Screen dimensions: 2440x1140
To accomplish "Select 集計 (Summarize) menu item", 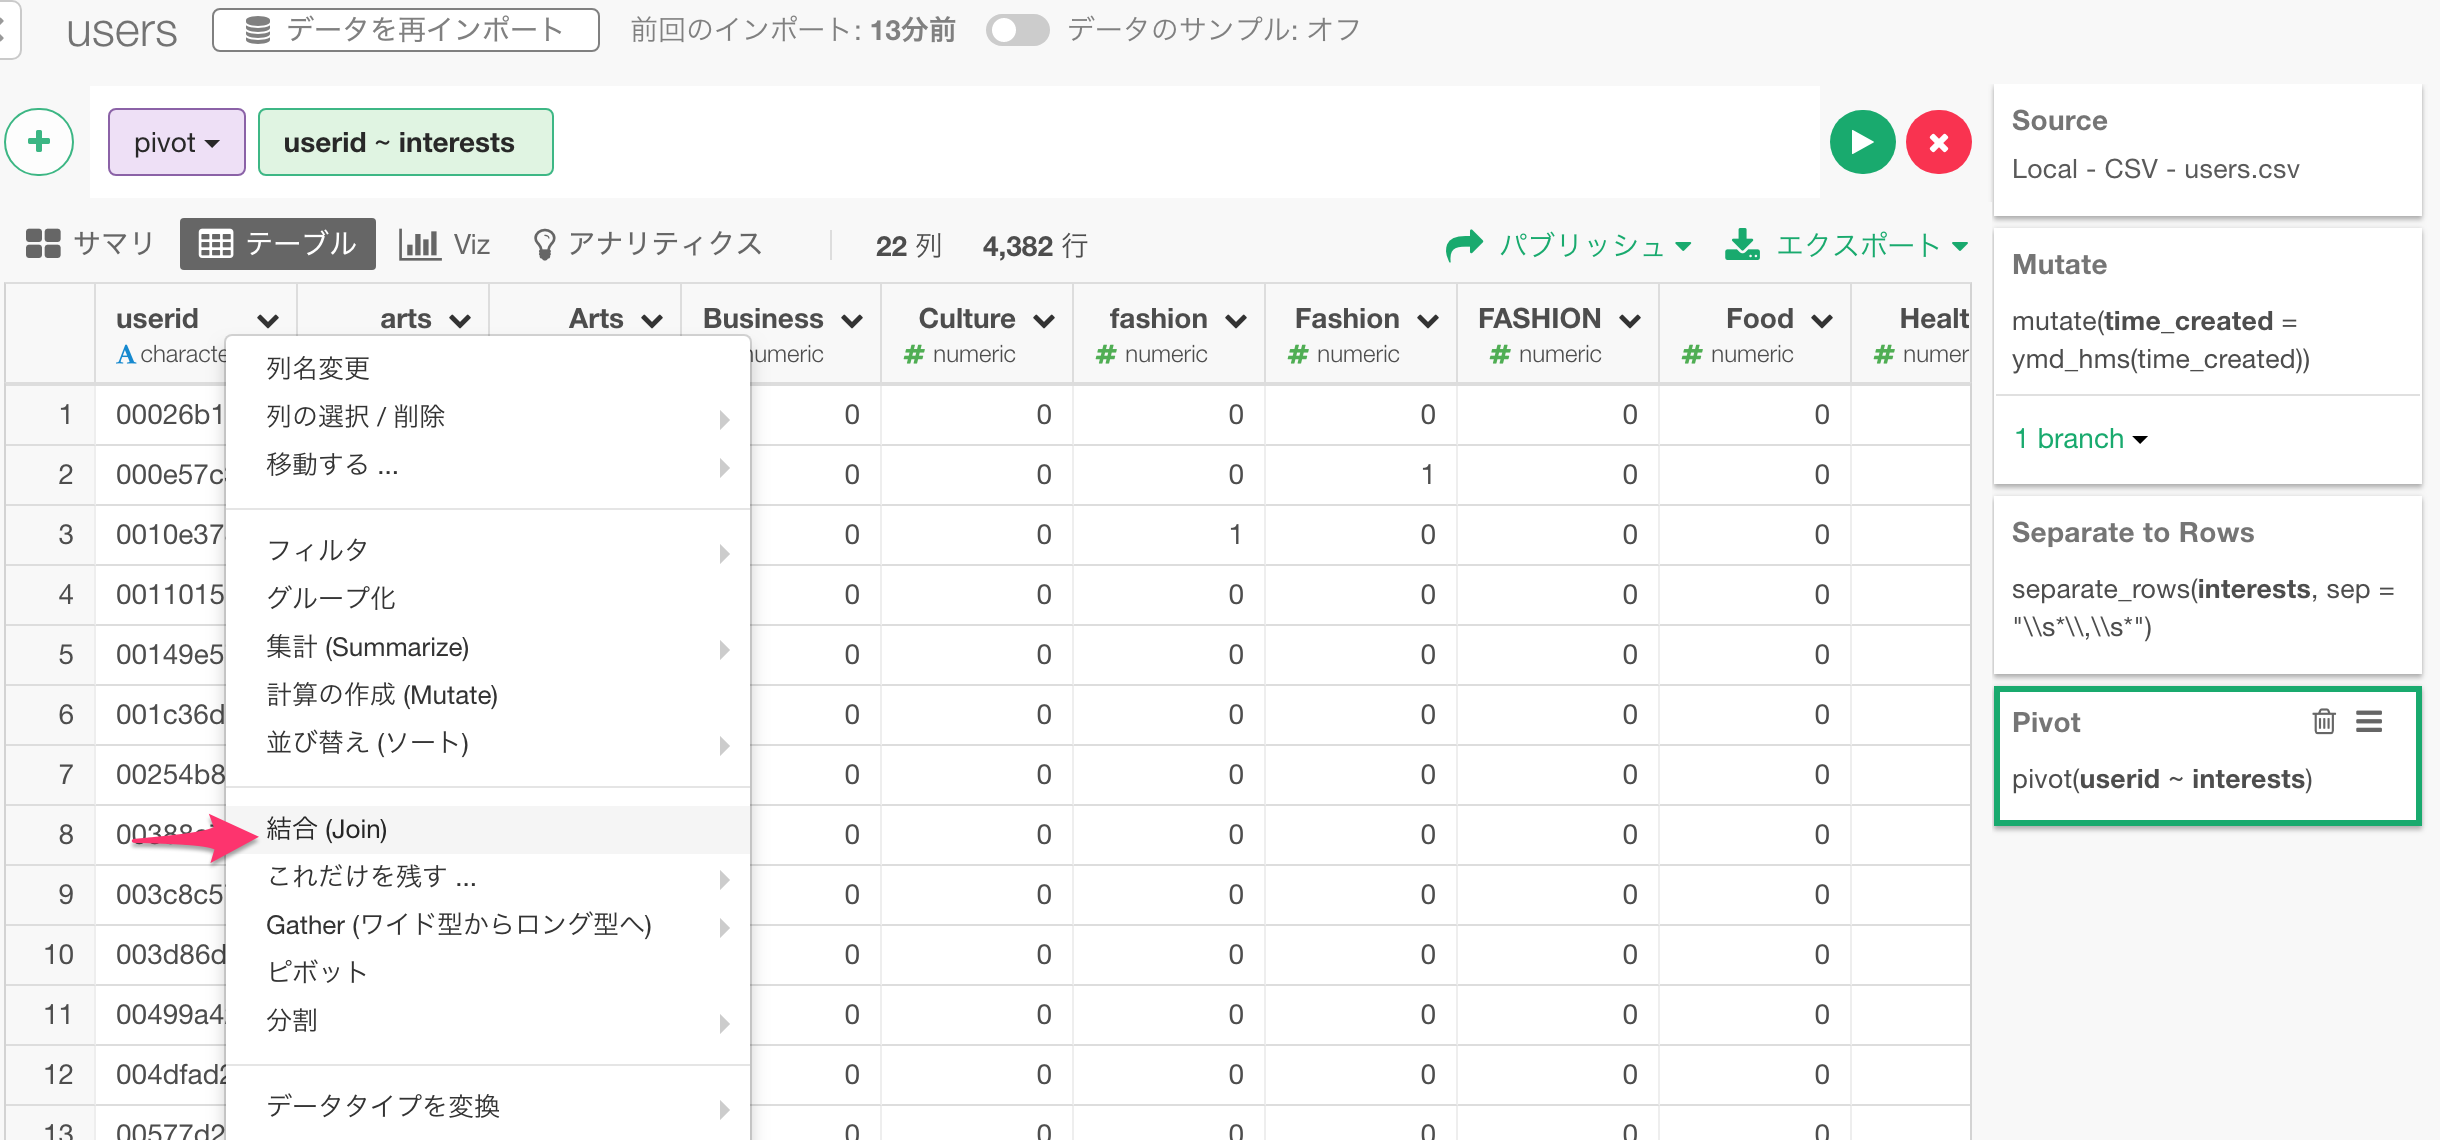I will 488,647.
